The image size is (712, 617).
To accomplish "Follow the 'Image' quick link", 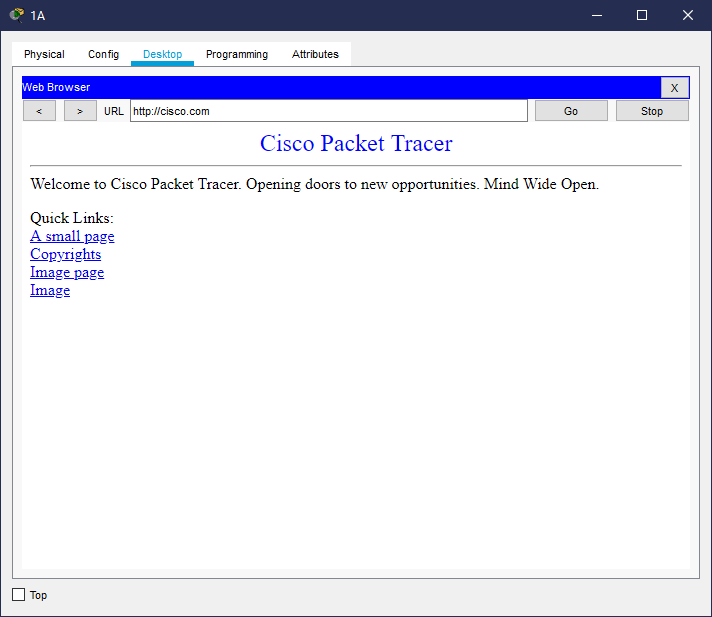I will click(50, 291).
